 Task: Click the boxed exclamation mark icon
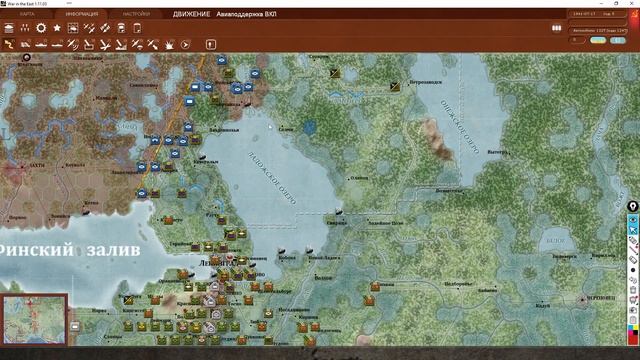(211, 44)
